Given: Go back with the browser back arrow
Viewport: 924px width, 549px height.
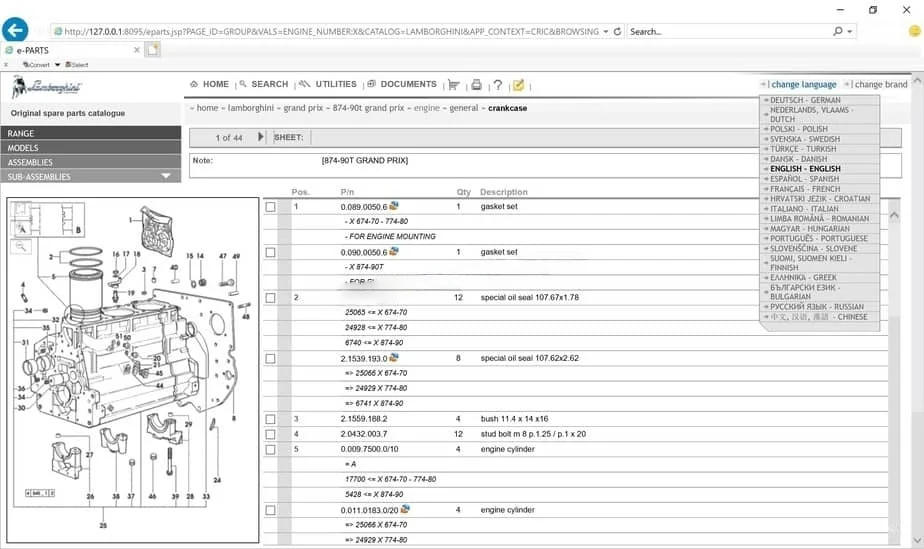Looking at the screenshot, I should click(15, 30).
